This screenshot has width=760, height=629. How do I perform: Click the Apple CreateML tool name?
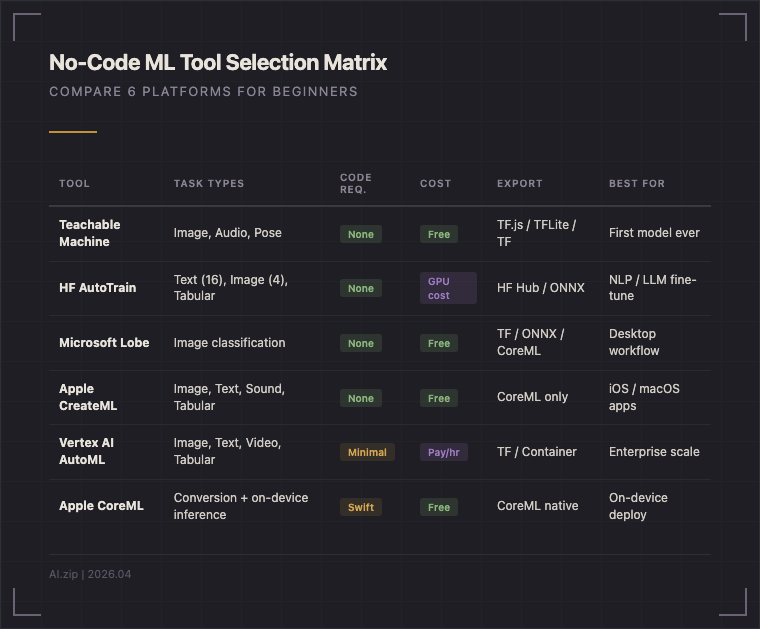[88, 397]
